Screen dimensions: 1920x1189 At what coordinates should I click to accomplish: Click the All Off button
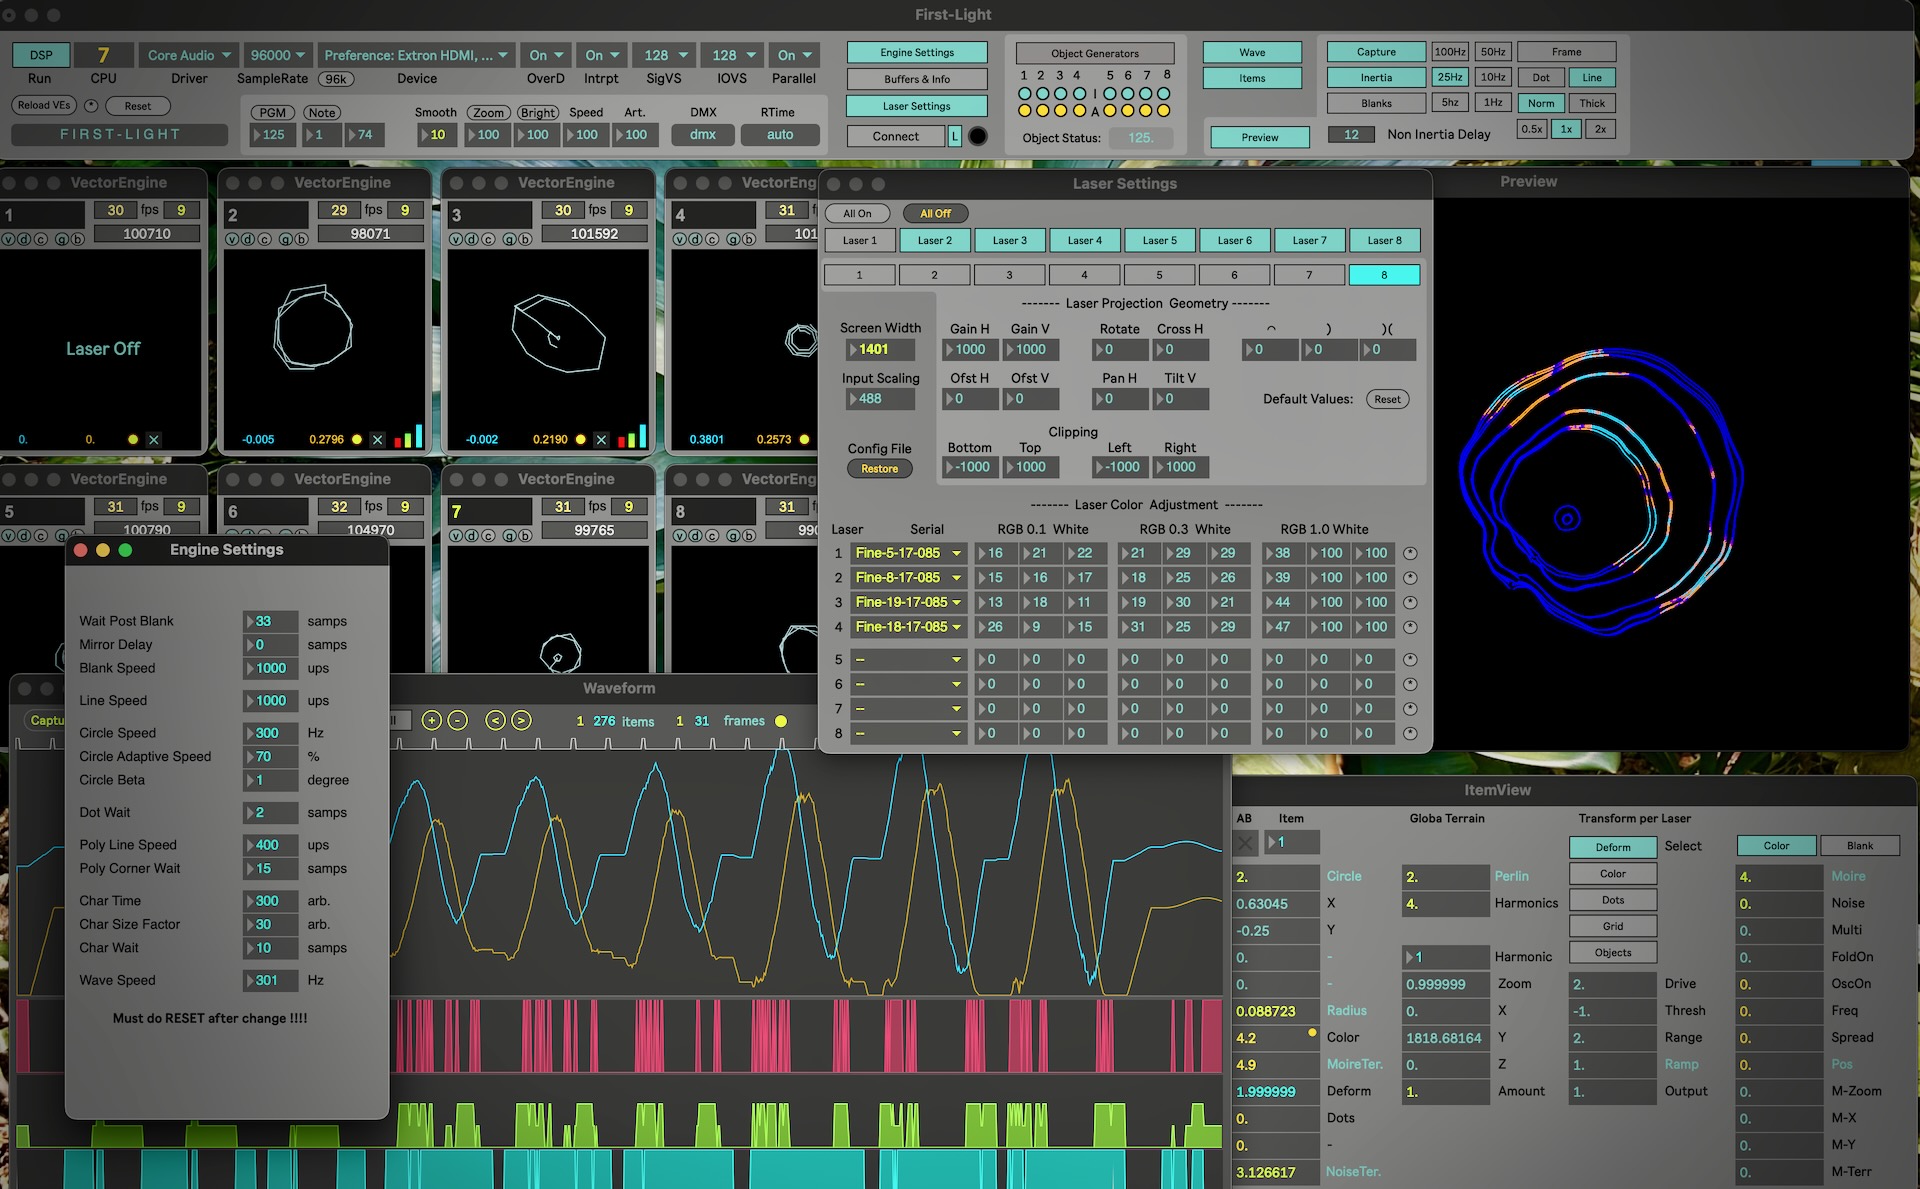[935, 213]
